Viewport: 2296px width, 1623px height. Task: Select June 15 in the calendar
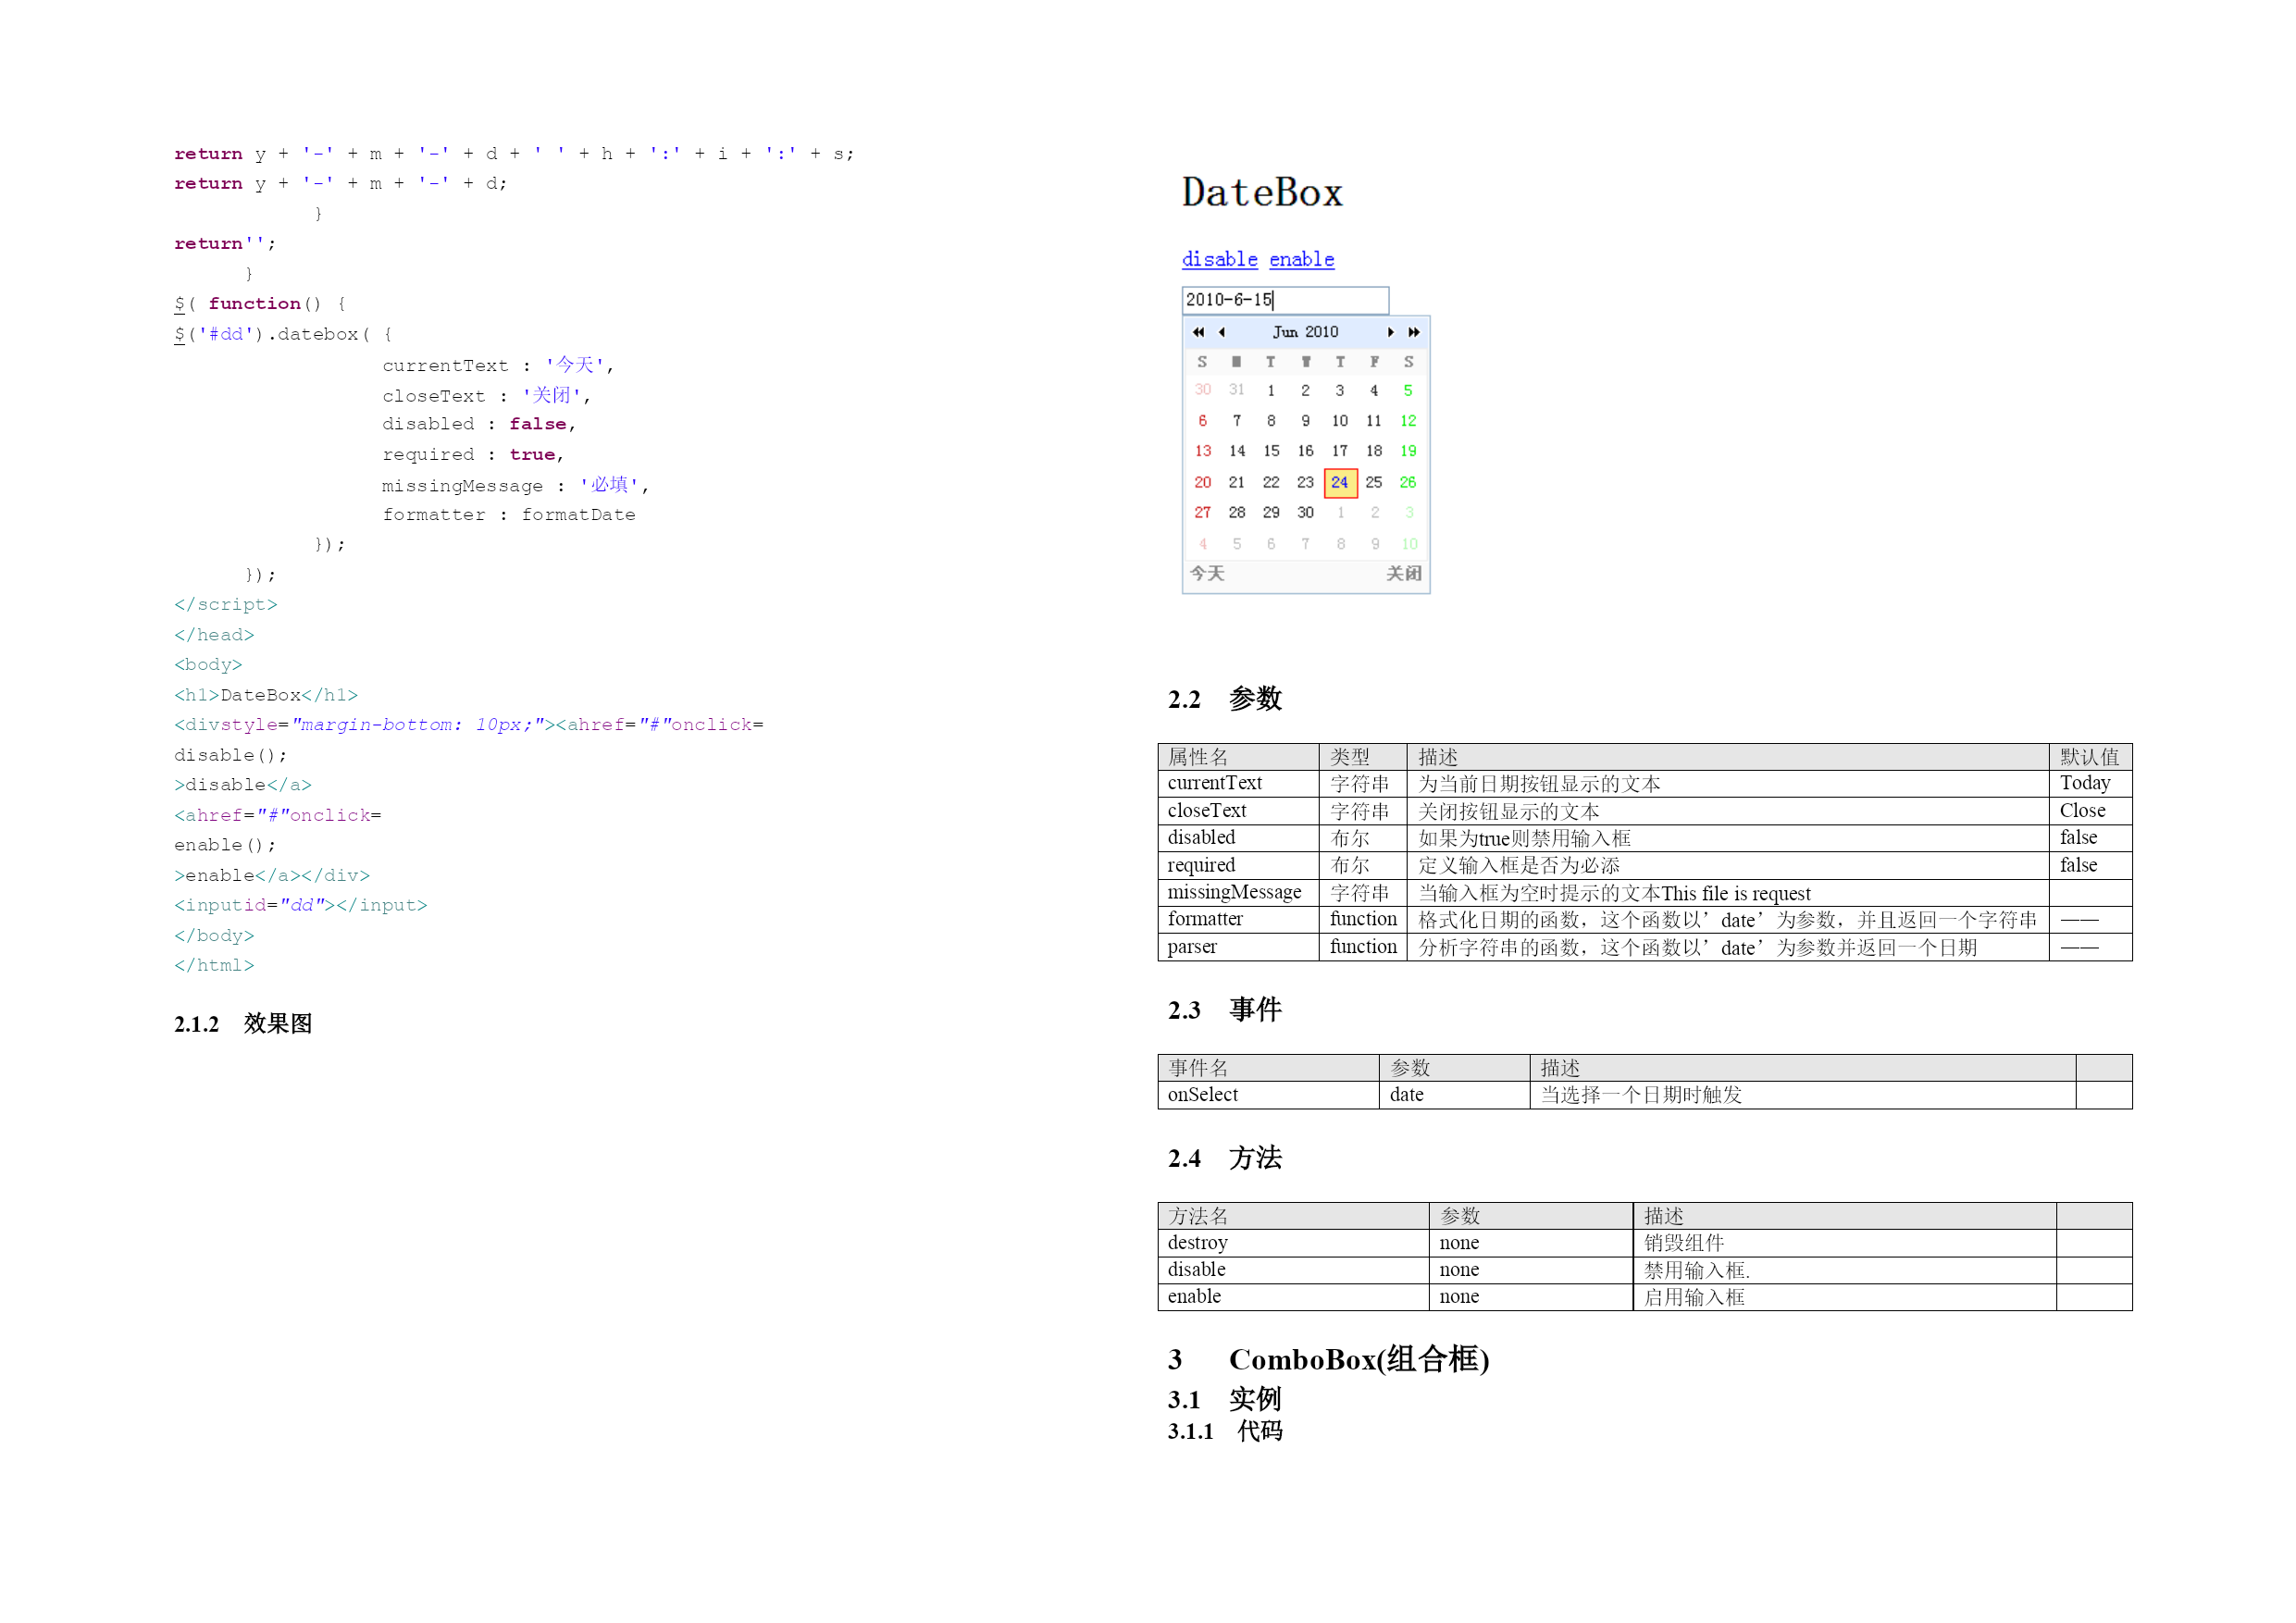click(x=1271, y=451)
